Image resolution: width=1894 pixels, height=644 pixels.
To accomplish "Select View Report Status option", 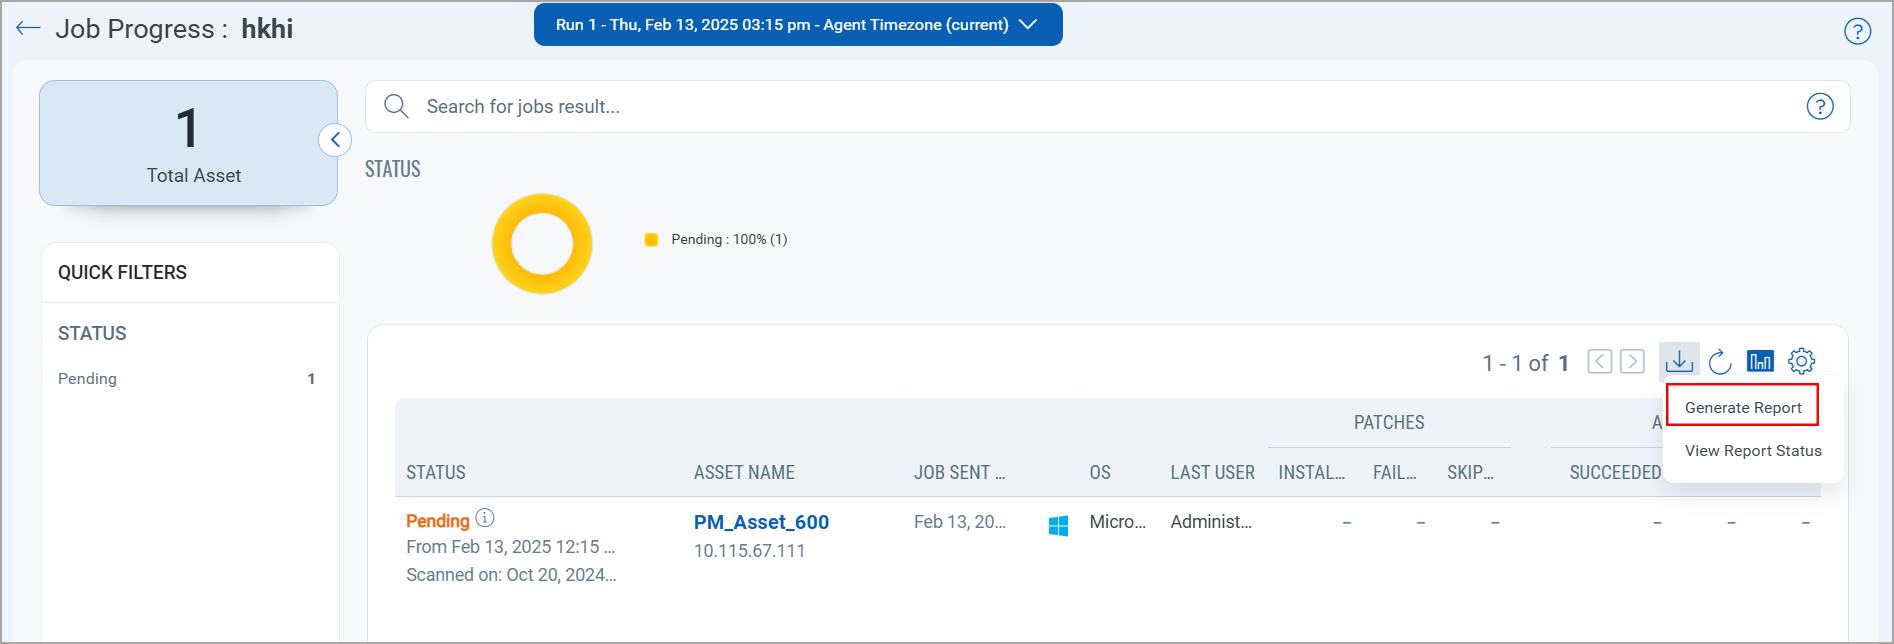I will pyautogui.click(x=1752, y=451).
